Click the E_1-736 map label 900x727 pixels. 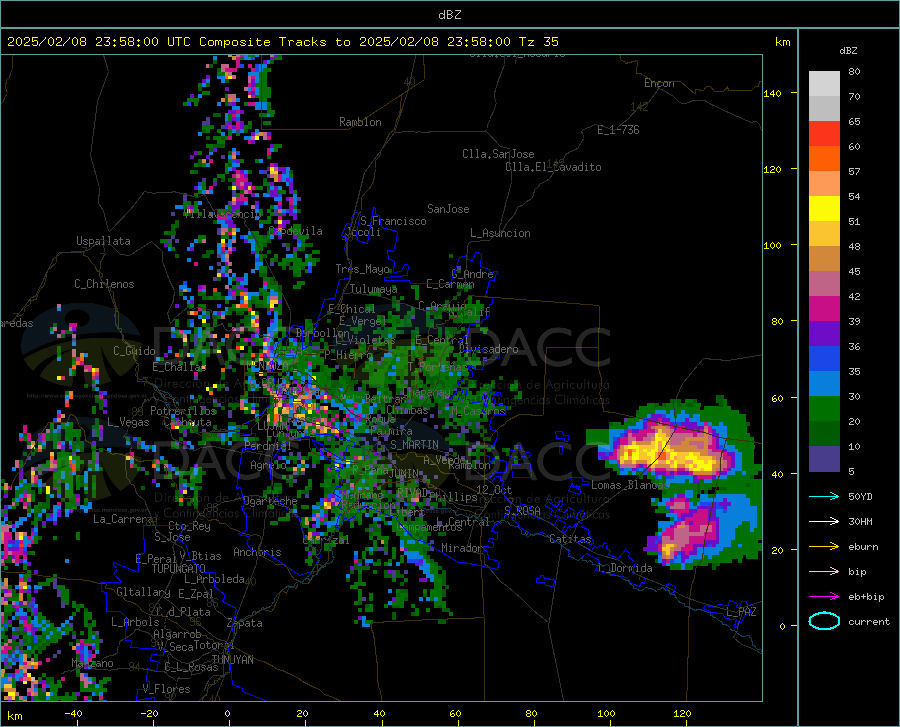tap(618, 130)
